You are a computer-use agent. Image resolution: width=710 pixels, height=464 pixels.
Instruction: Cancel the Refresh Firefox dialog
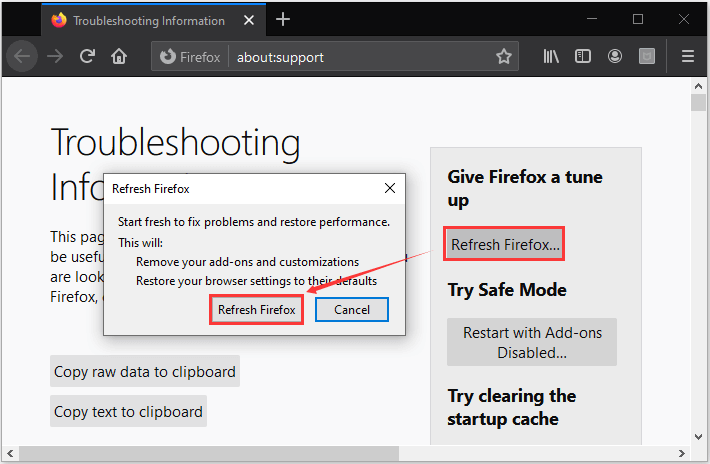352,310
